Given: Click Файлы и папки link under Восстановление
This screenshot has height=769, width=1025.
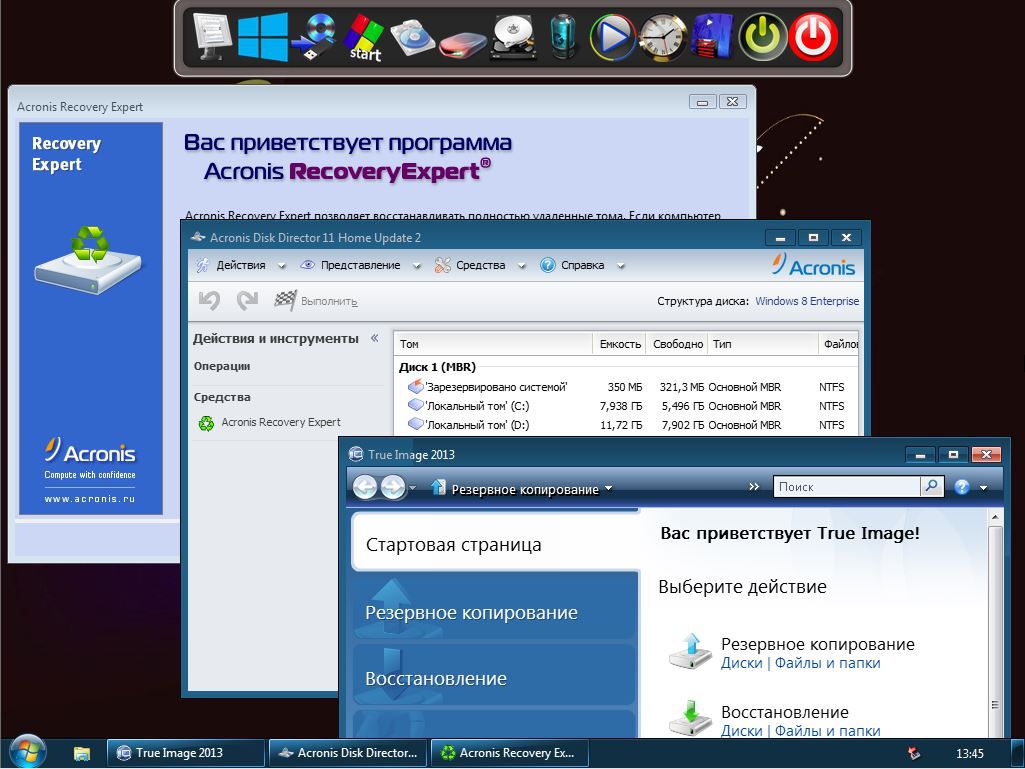Looking at the screenshot, I should click(828, 730).
